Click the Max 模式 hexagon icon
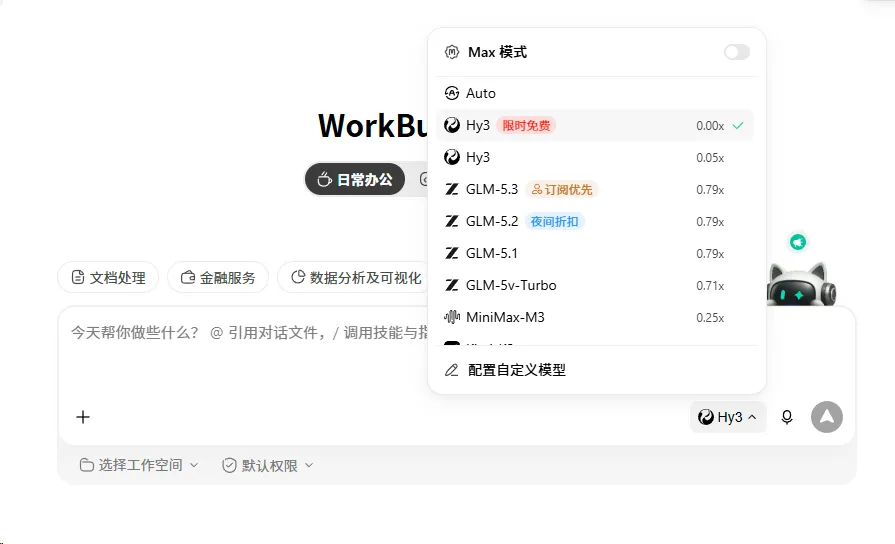The height and width of the screenshot is (544, 895). click(451, 53)
